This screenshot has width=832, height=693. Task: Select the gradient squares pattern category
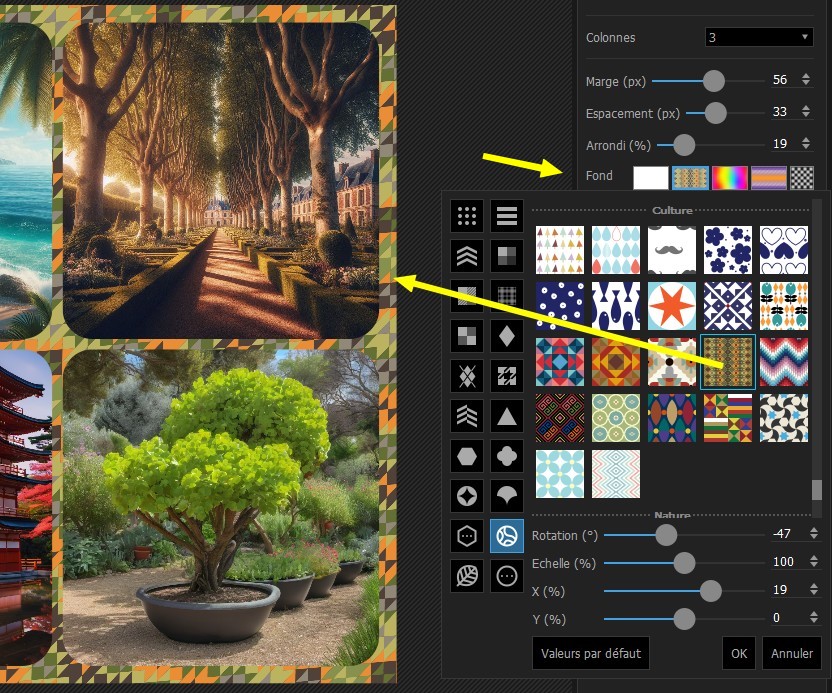pos(507,256)
